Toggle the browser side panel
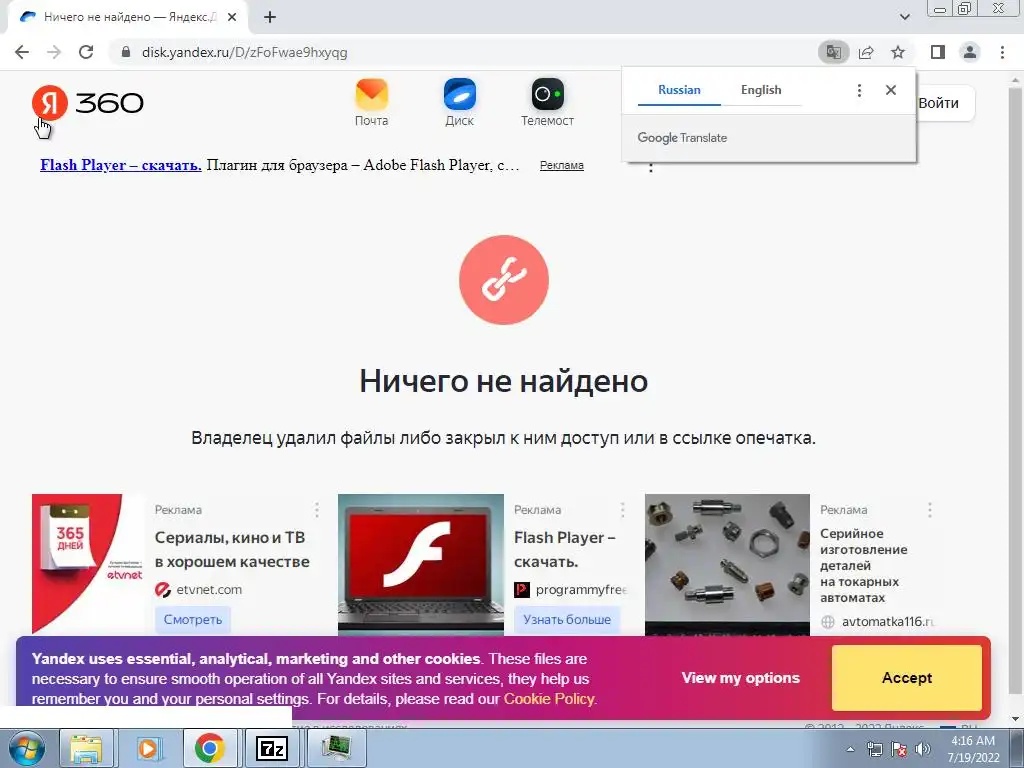This screenshot has width=1024, height=768. pos(938,52)
